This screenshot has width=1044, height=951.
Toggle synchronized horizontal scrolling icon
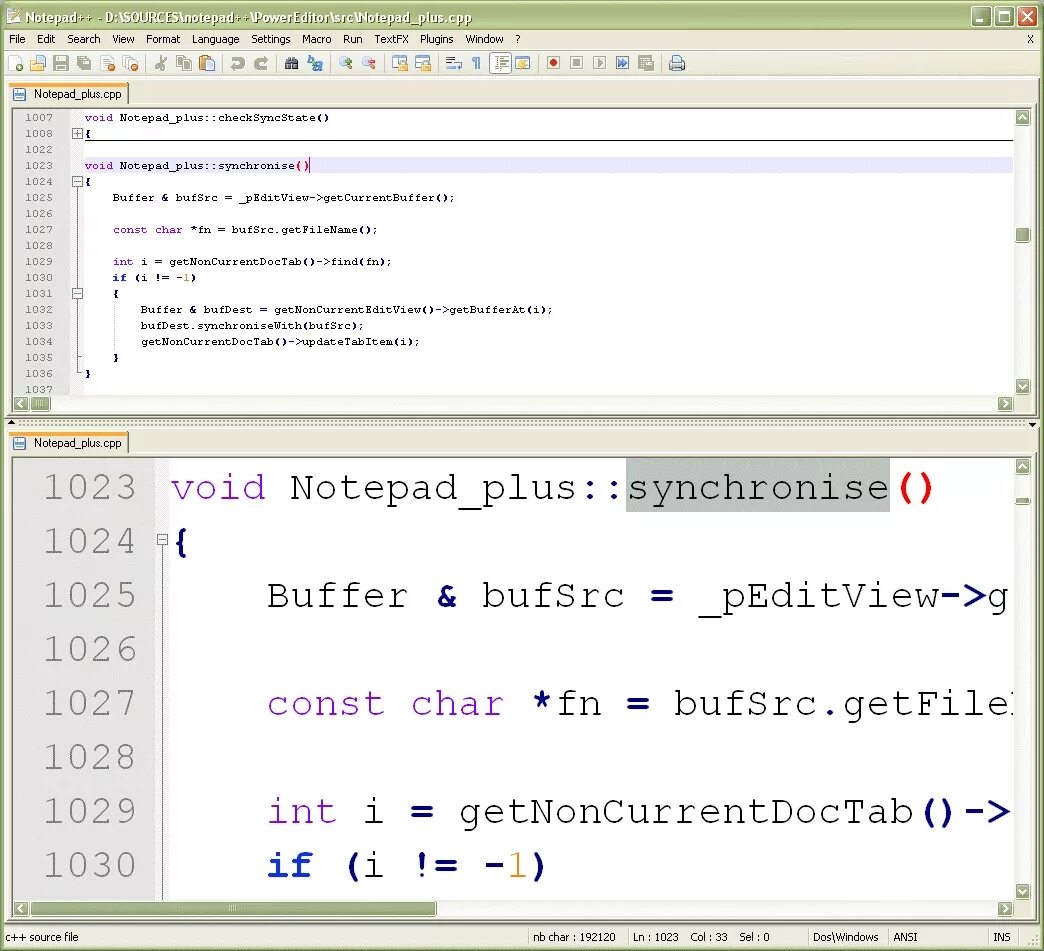[423, 64]
